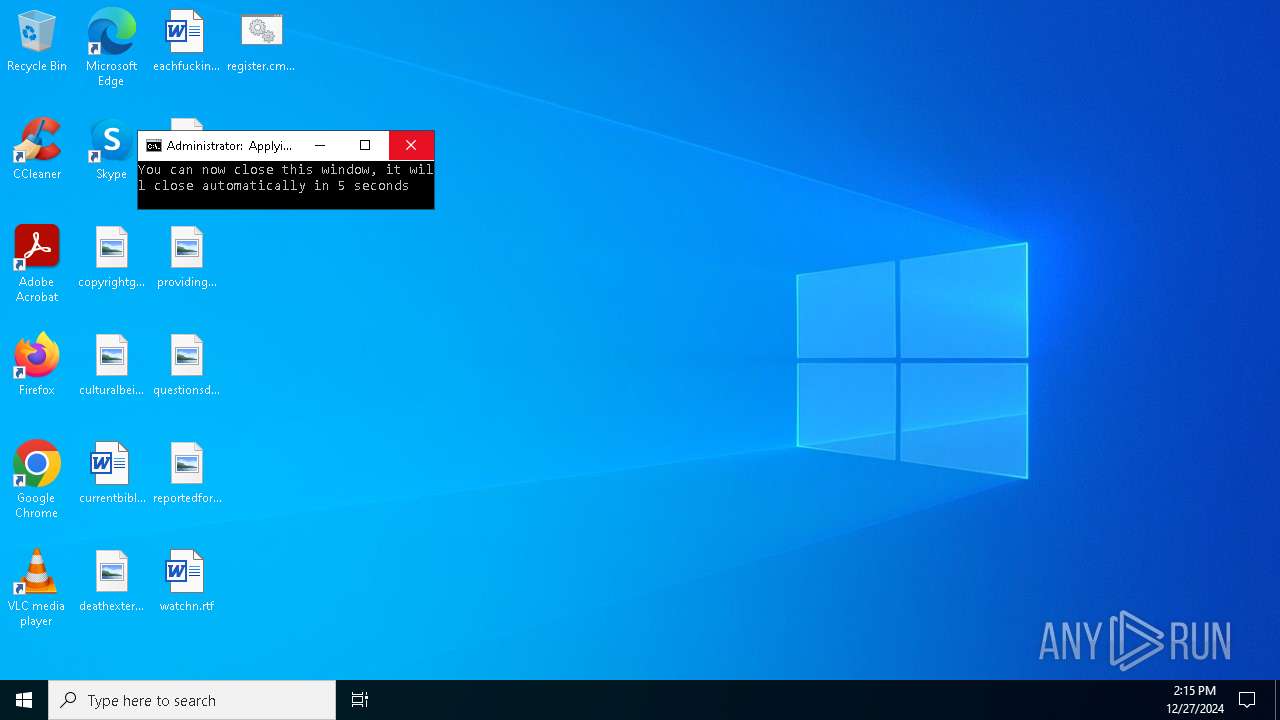The height and width of the screenshot is (720, 1280).
Task: Select the register.cmd file icon
Action: [261, 42]
